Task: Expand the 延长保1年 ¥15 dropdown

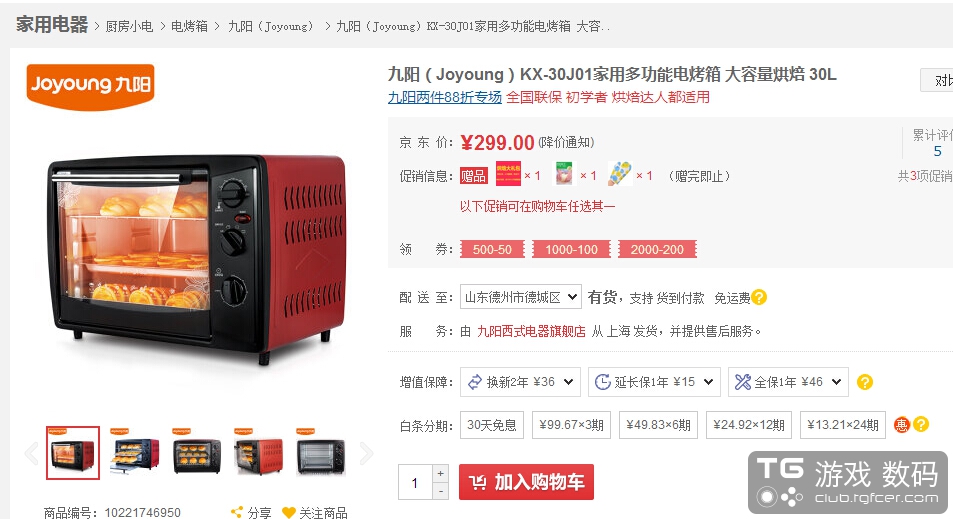Action: tap(654, 382)
